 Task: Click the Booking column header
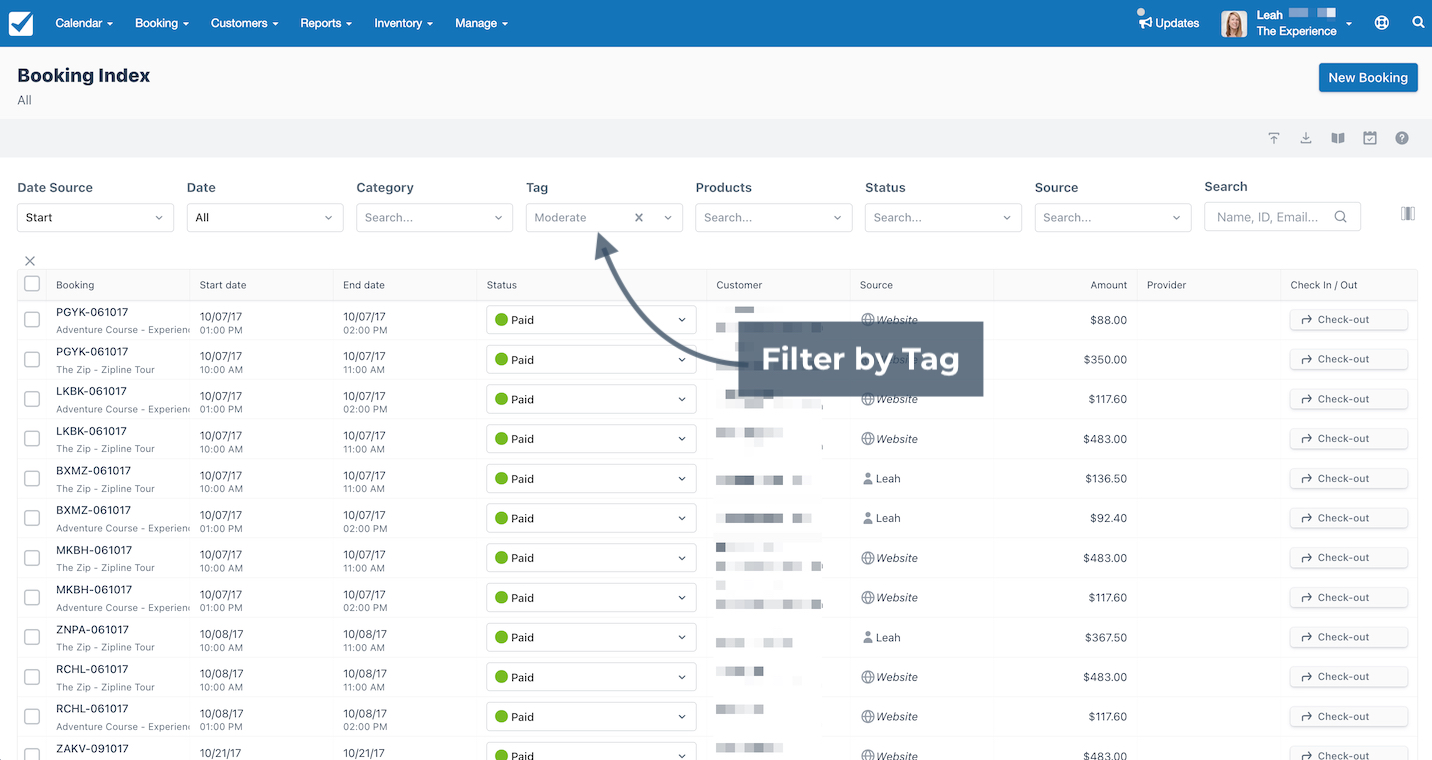point(75,285)
